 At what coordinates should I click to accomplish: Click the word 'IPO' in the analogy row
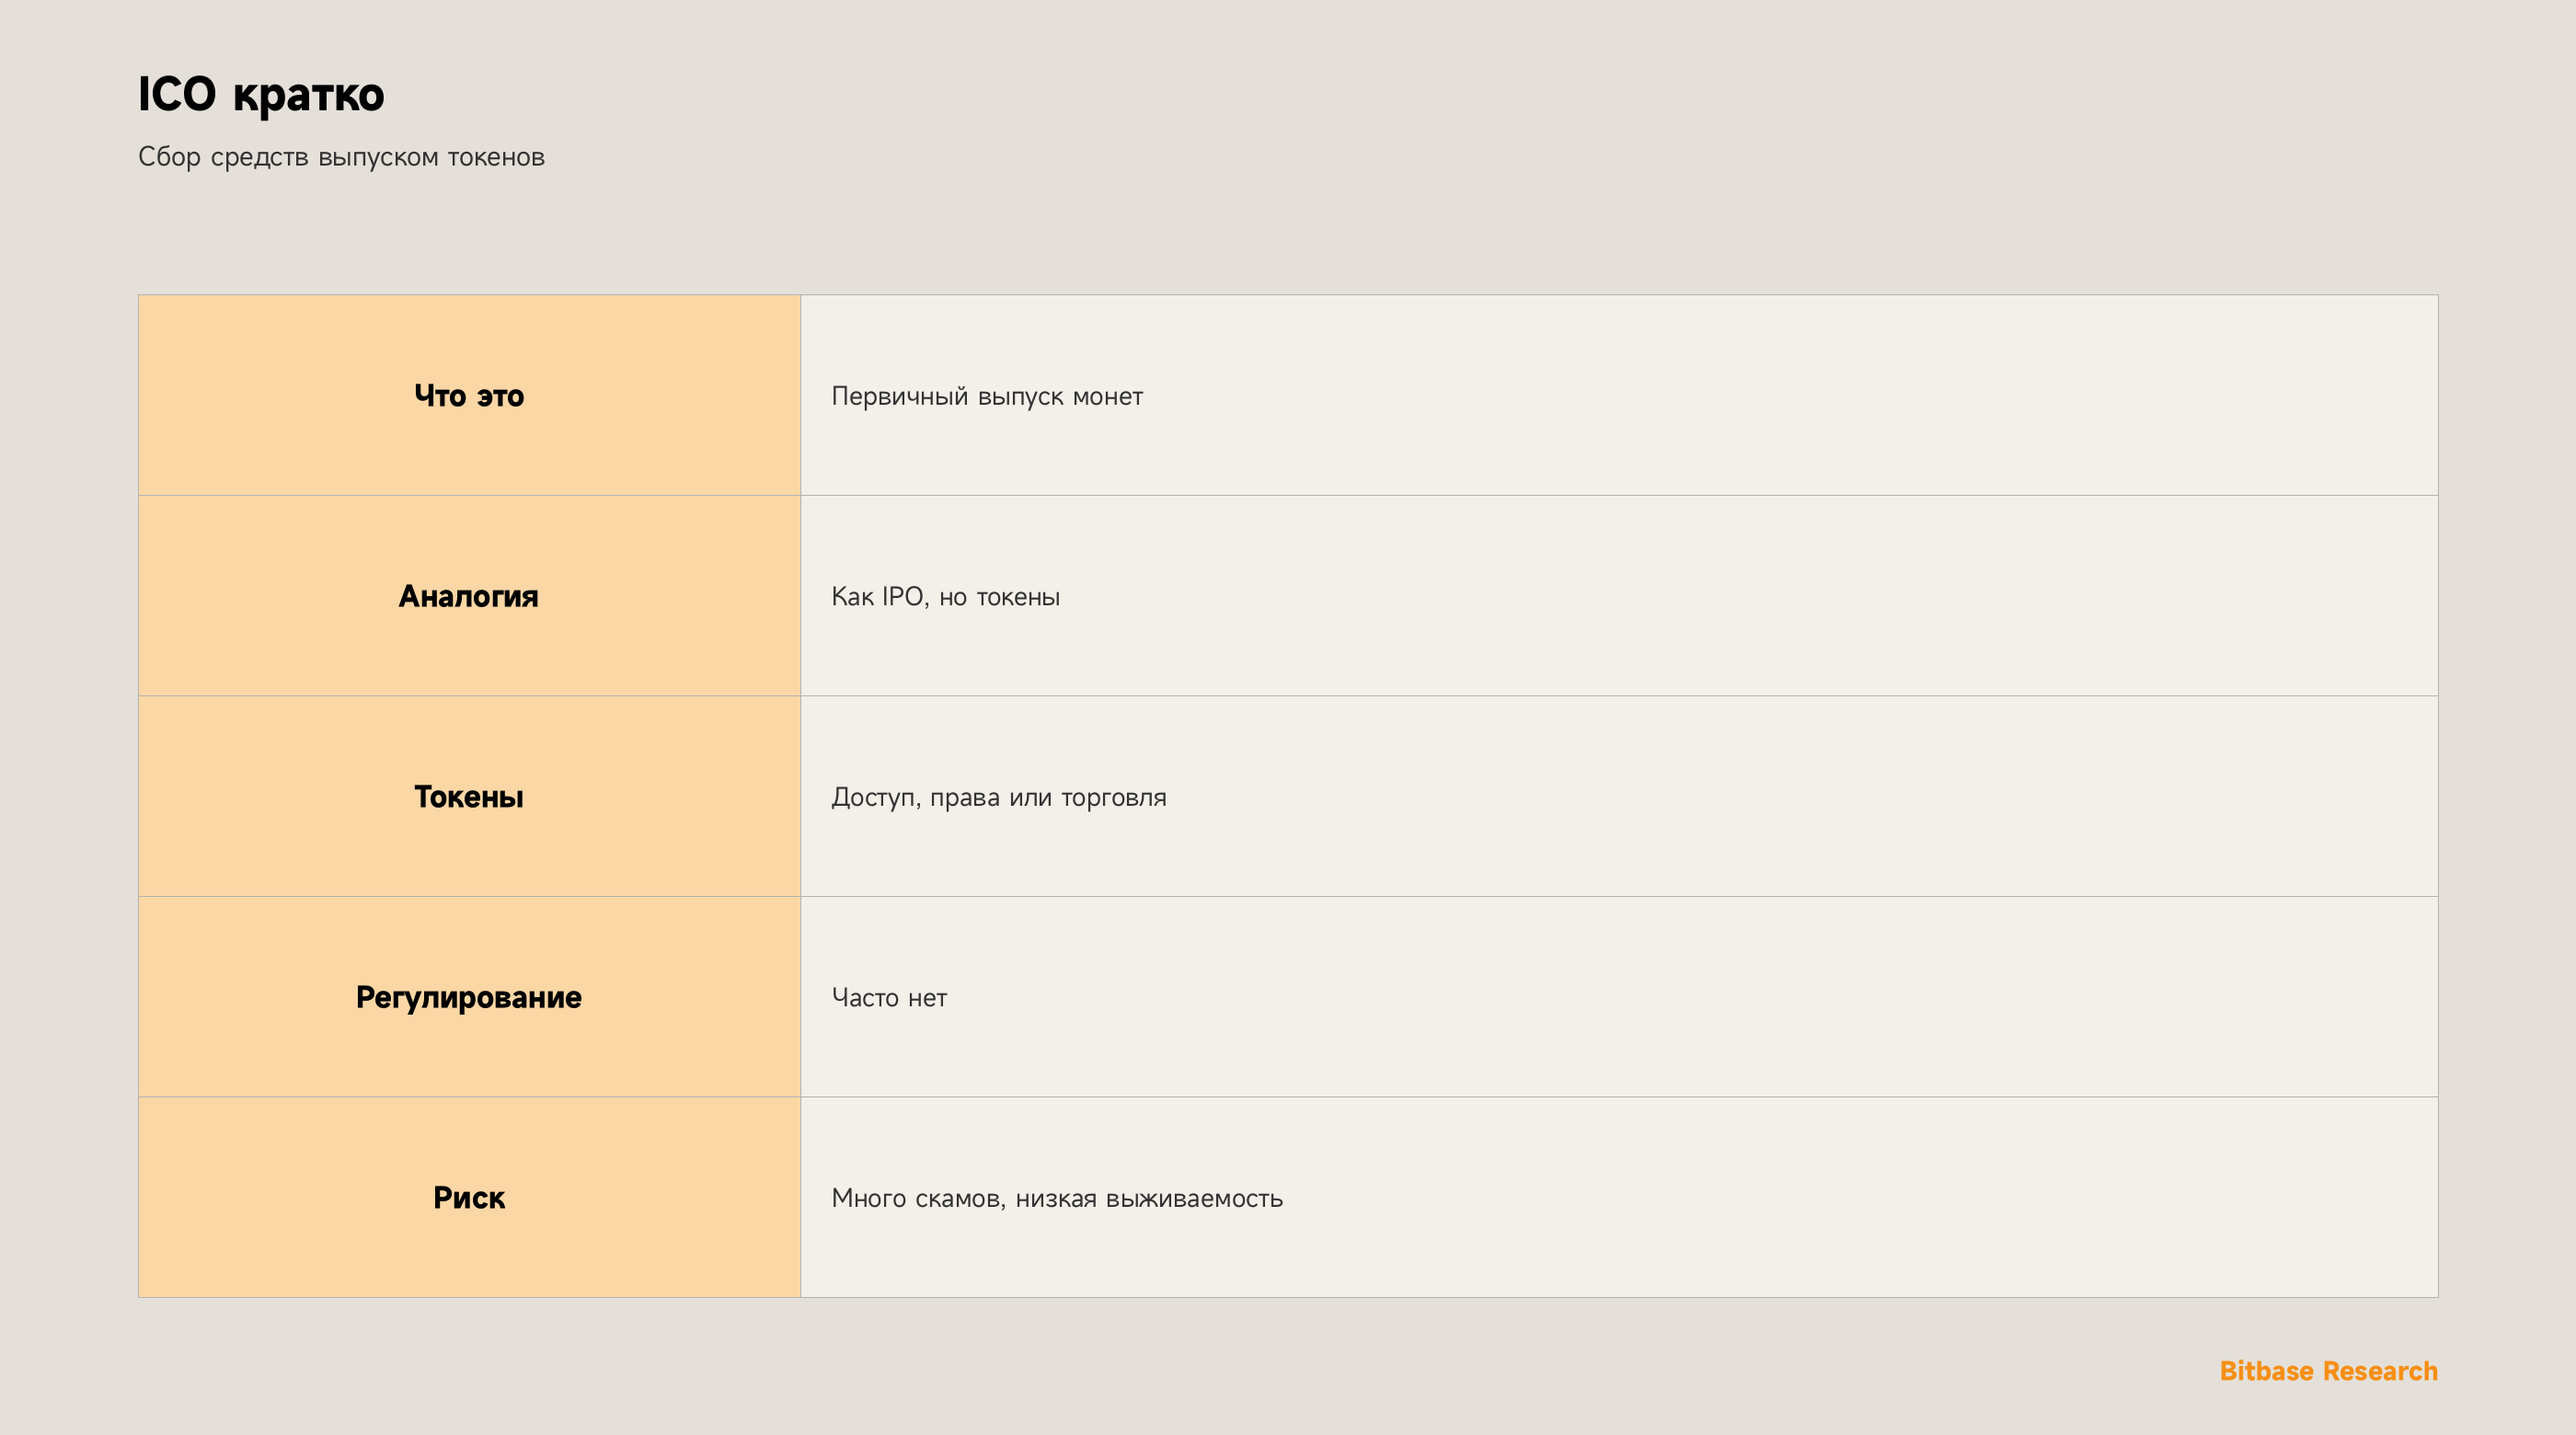click(902, 597)
